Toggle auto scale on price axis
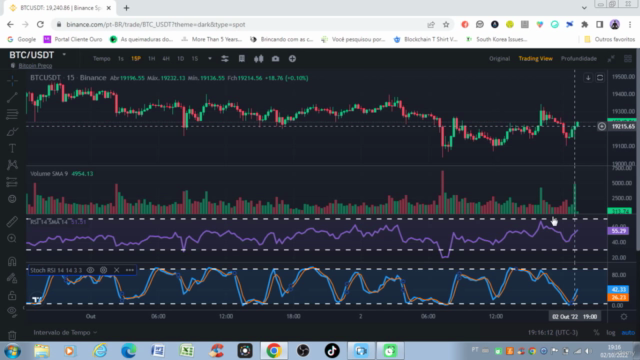Screen dimensions: 640x360 [x=628, y=333]
